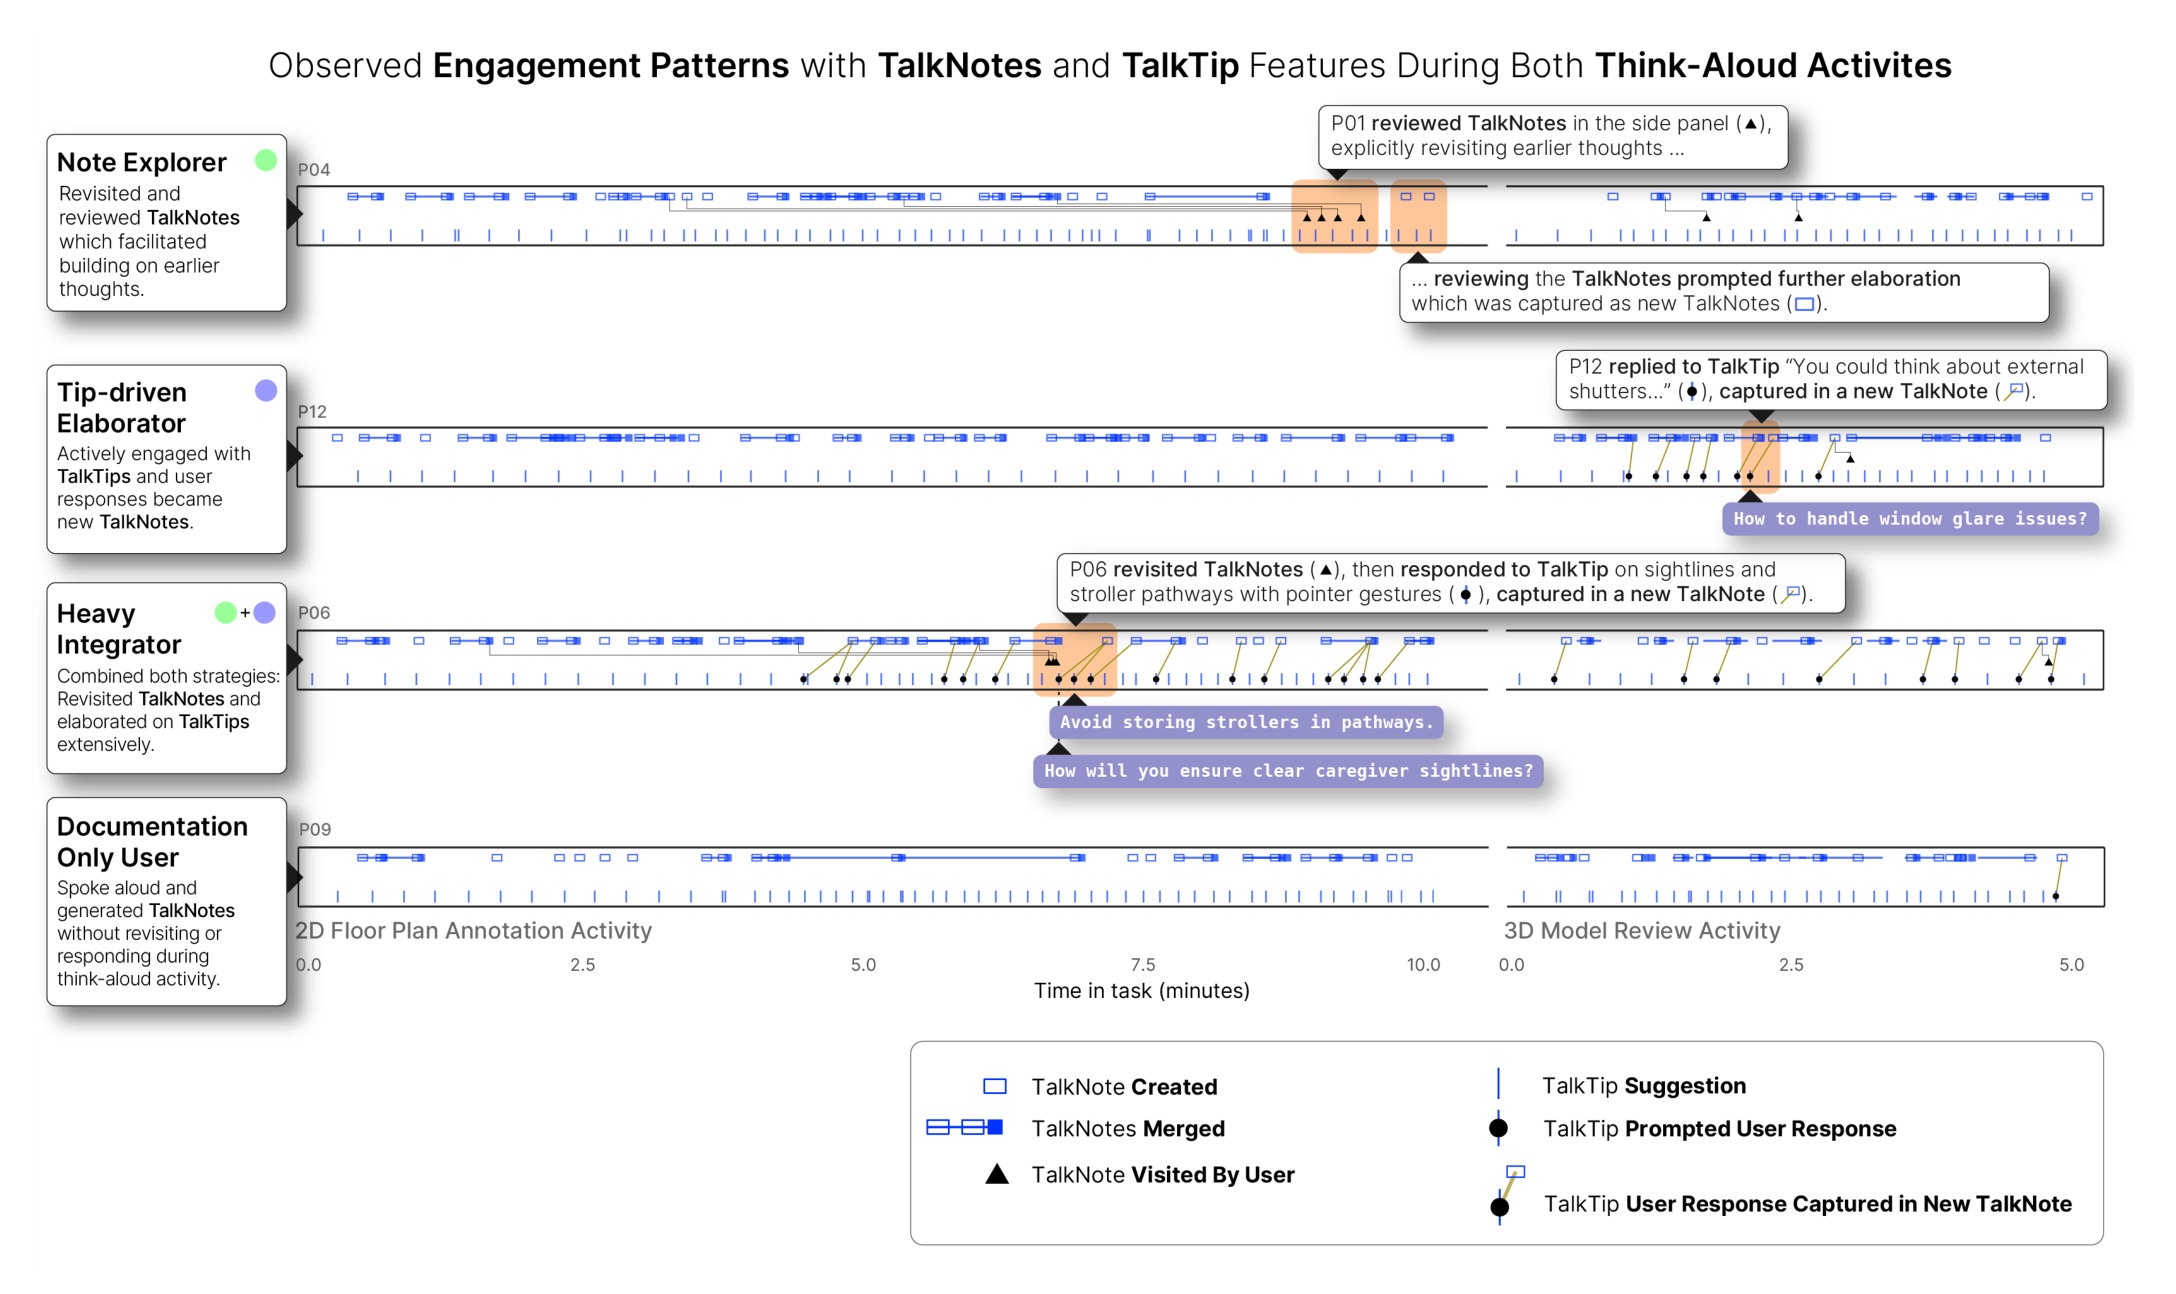2176x1294 pixels.
Task: Click the '3D Model Review Activity' axis title
Action: (x=1642, y=931)
